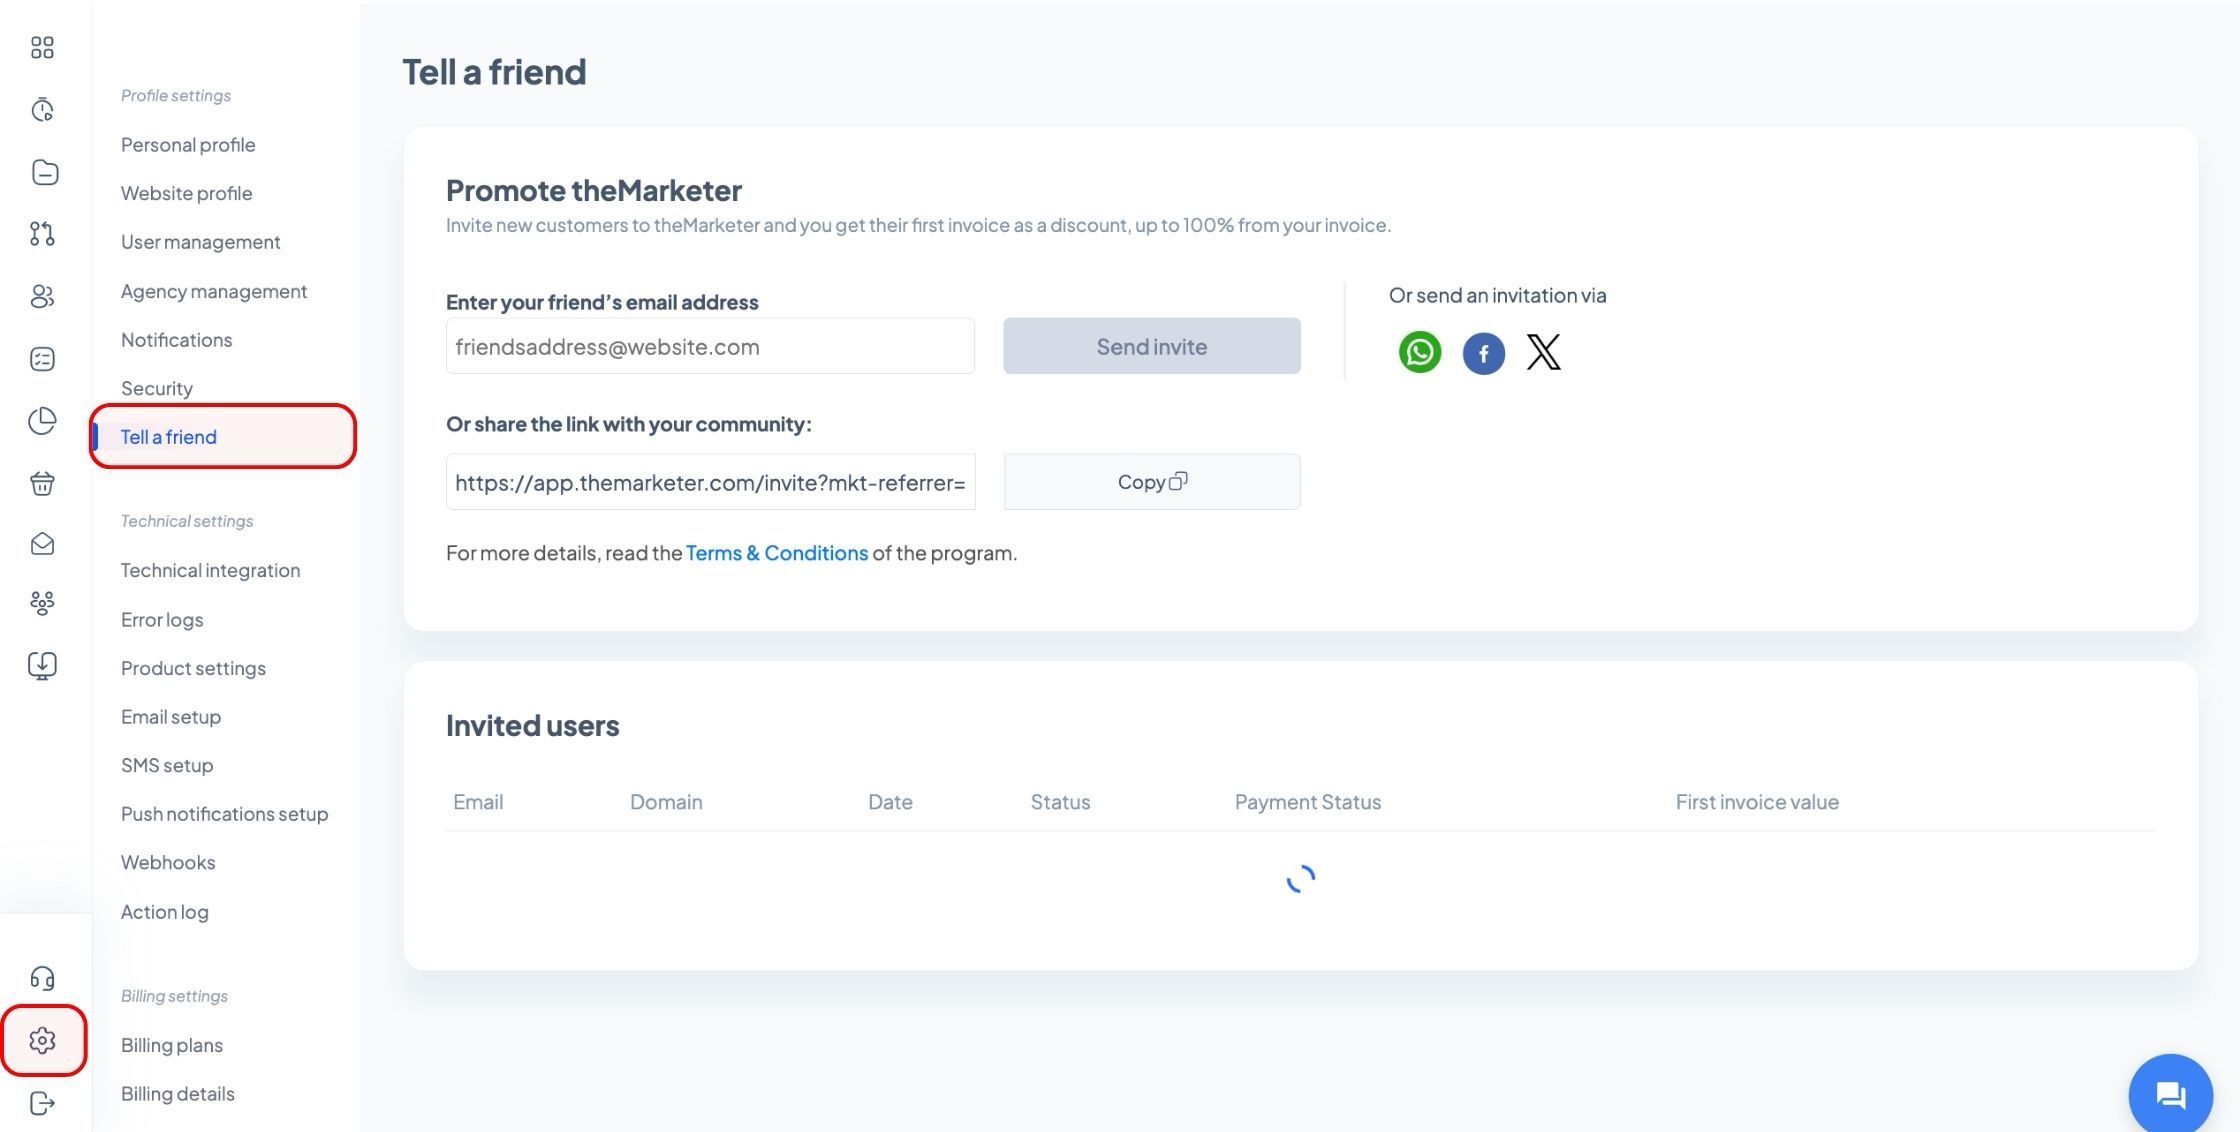2240x1132 pixels.
Task: Open the chat bubble widget
Action: (2170, 1095)
